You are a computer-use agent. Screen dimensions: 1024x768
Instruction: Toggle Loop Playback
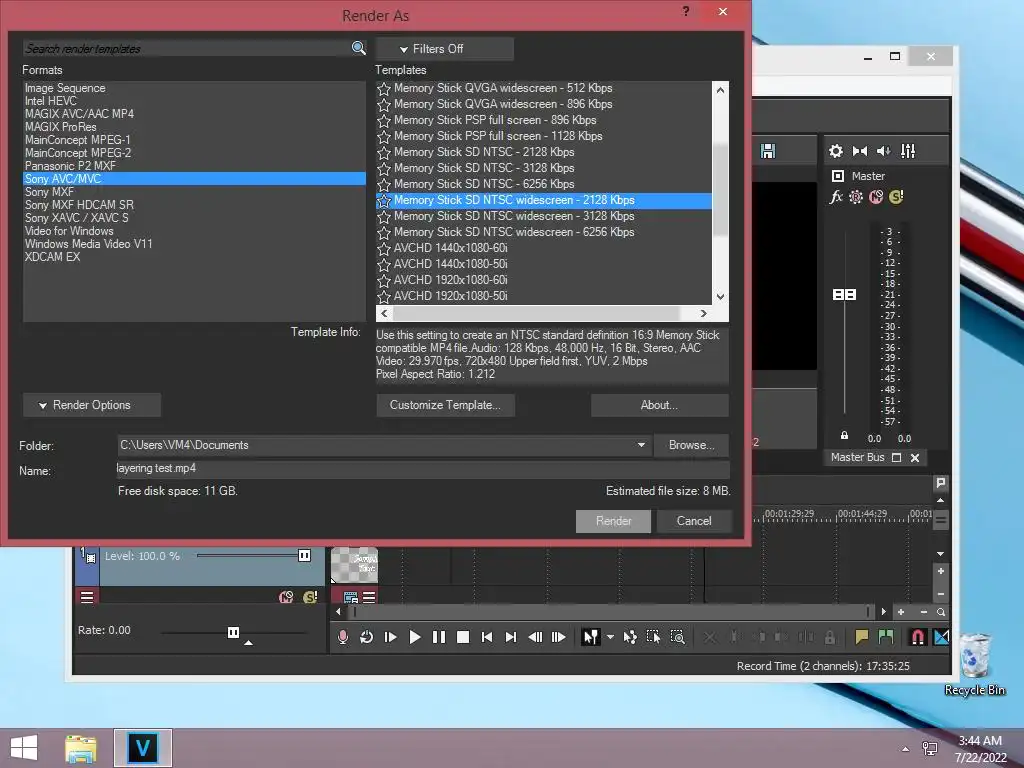click(x=366, y=637)
